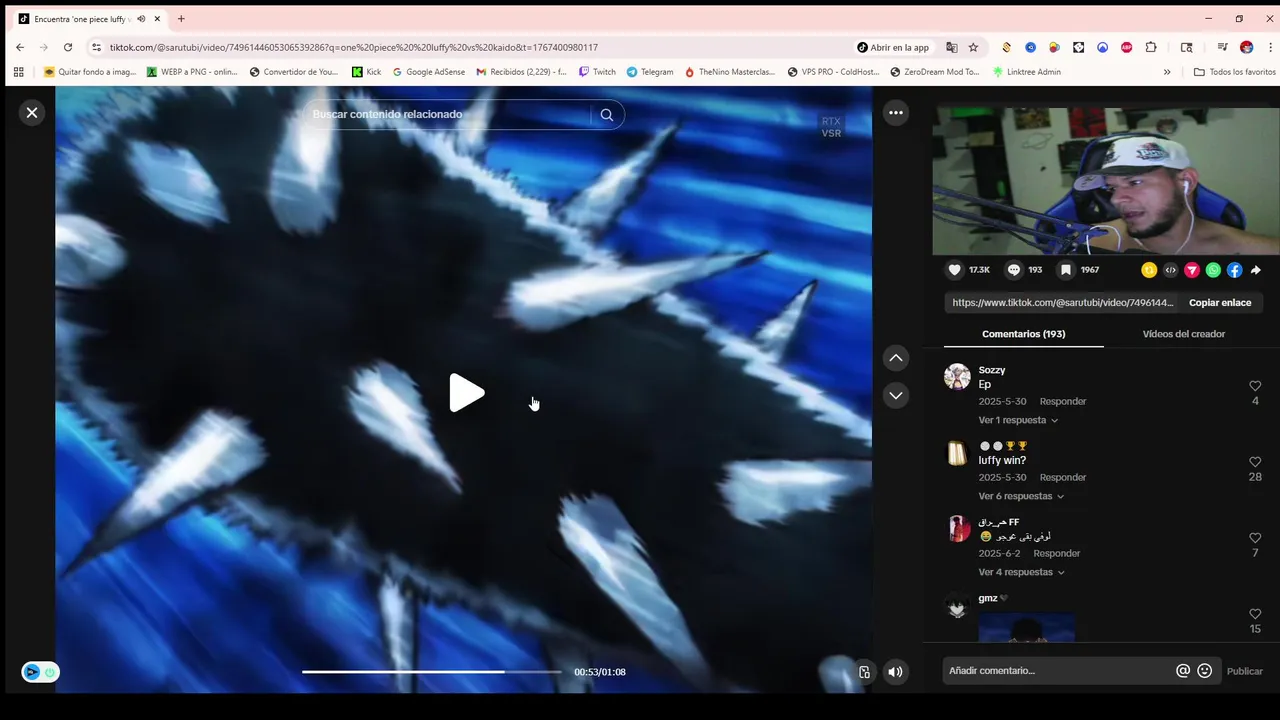The width and height of the screenshot is (1280, 720).
Task: Select the TikTok video URL text
Action: coord(1062,303)
